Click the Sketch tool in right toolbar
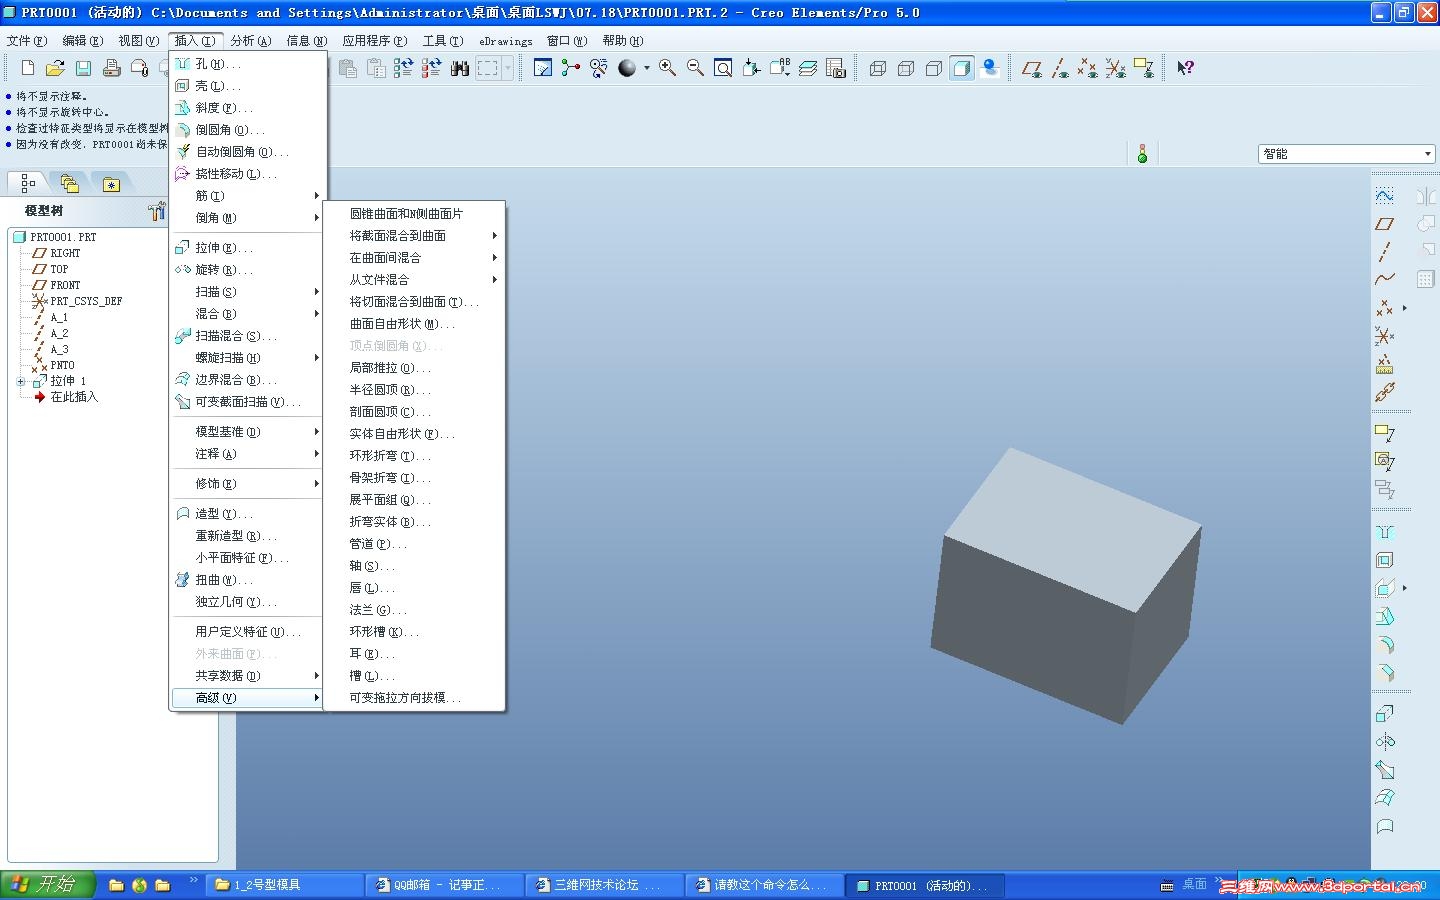The image size is (1440, 900). (x=1385, y=196)
